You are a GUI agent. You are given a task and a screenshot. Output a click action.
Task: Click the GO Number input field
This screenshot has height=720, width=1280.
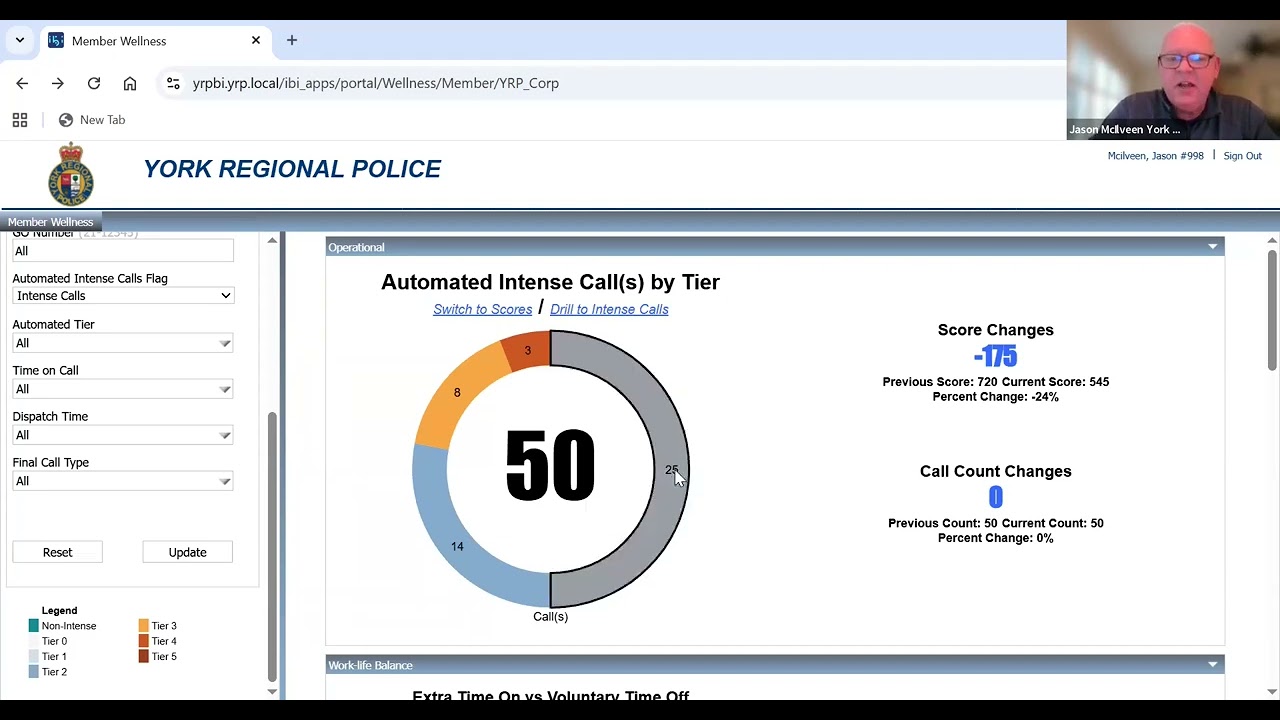123,251
